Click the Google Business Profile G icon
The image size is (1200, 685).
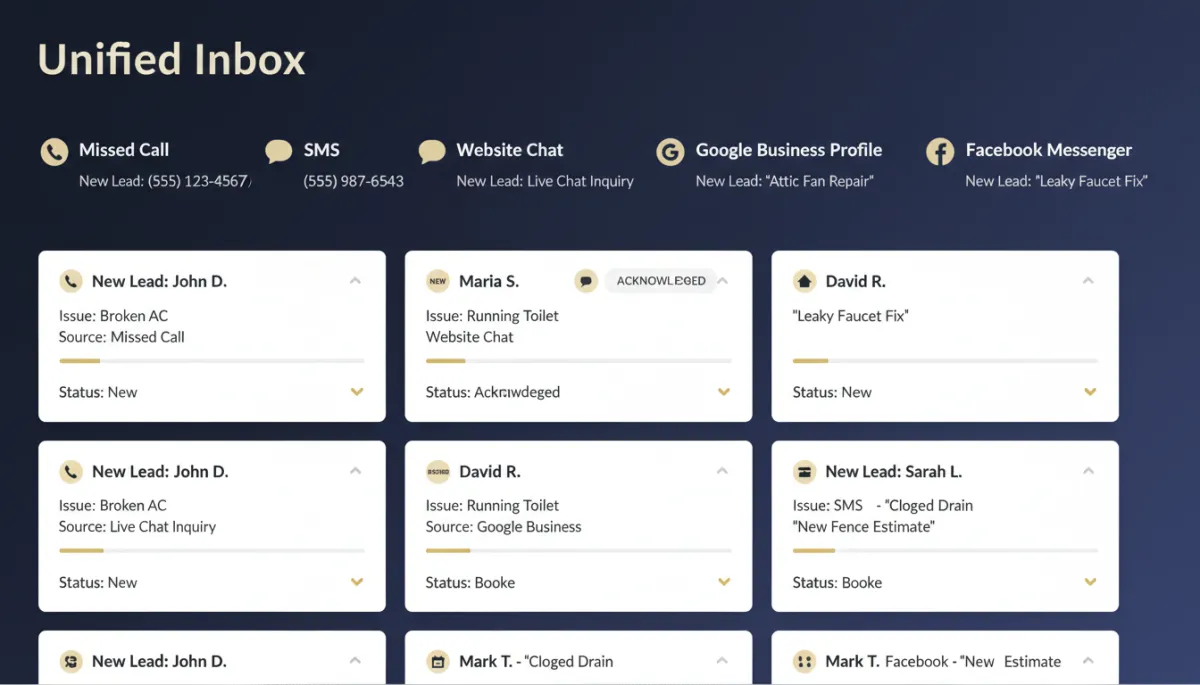[x=670, y=152]
